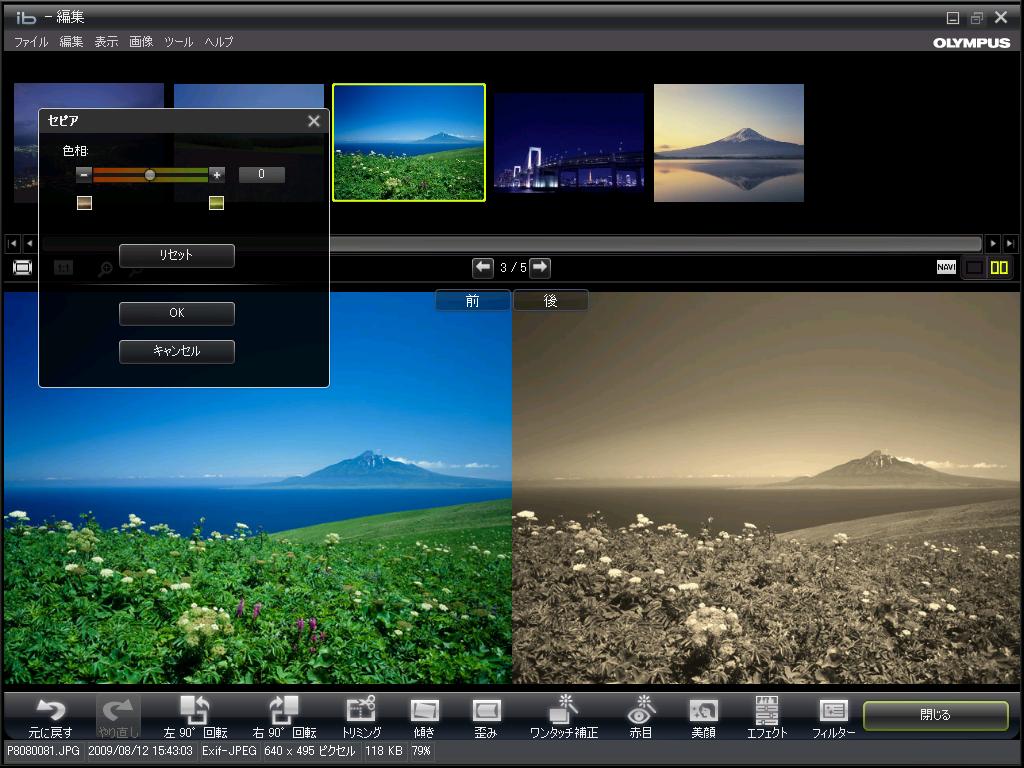Viewport: 1024px width, 768px height.
Task: Click the plus button on hue slider
Action: [217, 174]
